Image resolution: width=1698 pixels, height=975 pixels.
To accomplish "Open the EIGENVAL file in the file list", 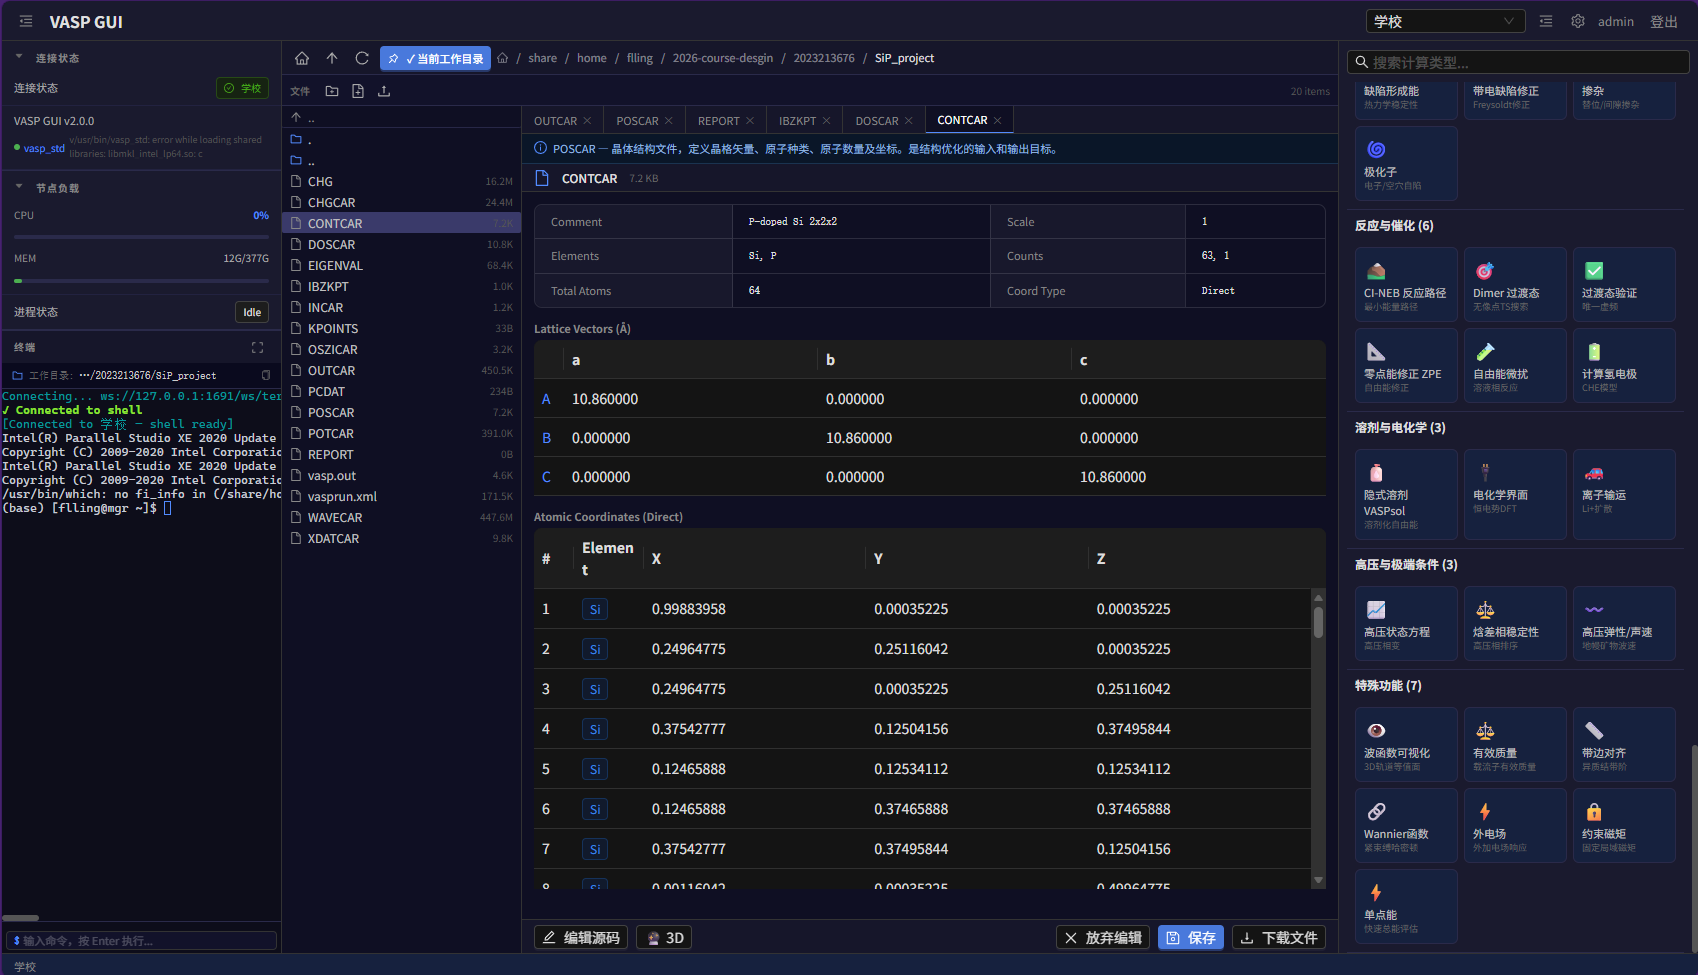I will point(401,266).
